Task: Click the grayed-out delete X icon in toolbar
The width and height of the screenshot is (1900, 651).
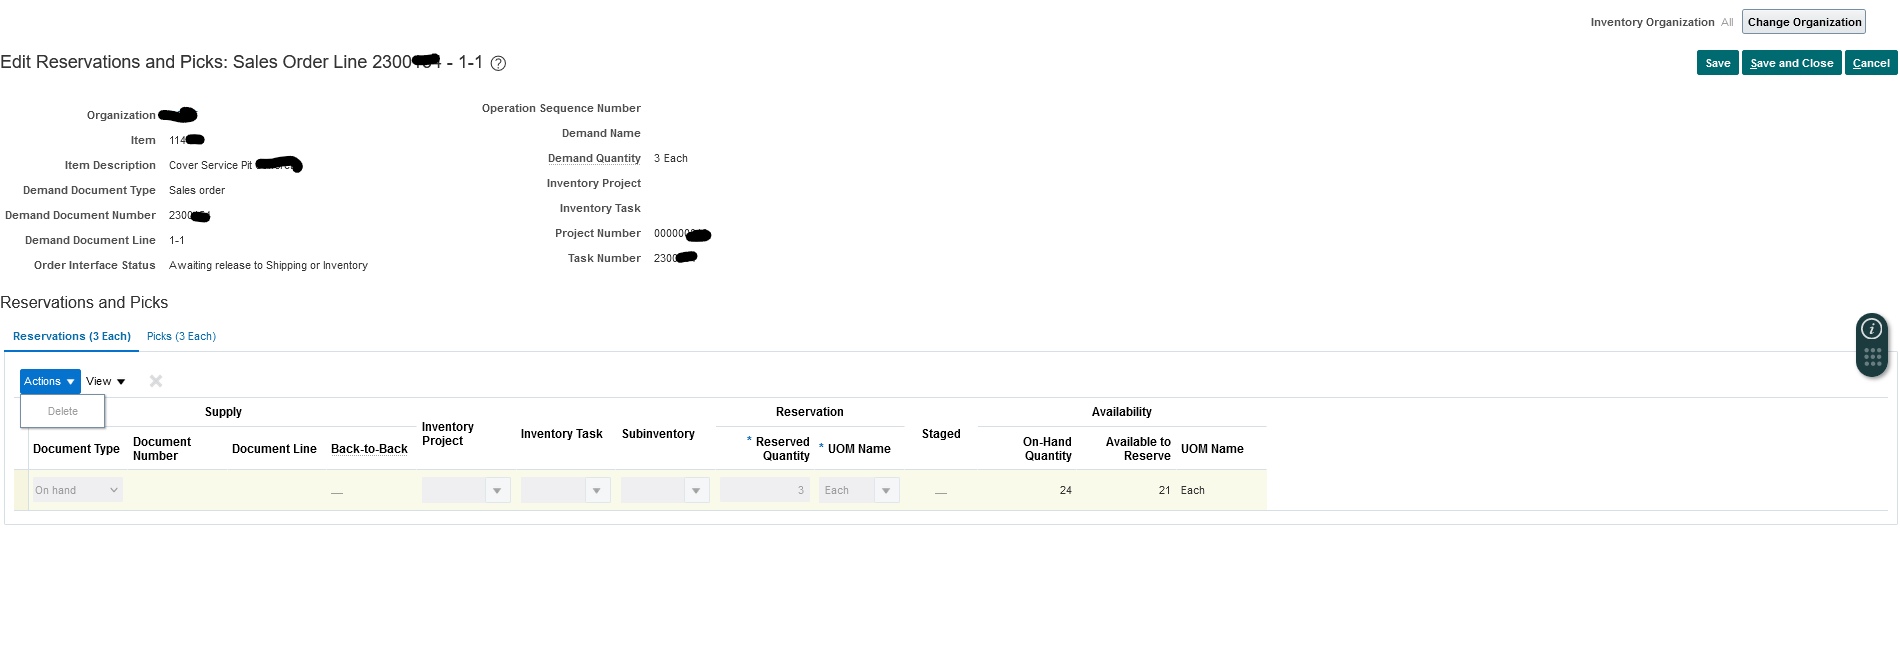Action: 156,381
